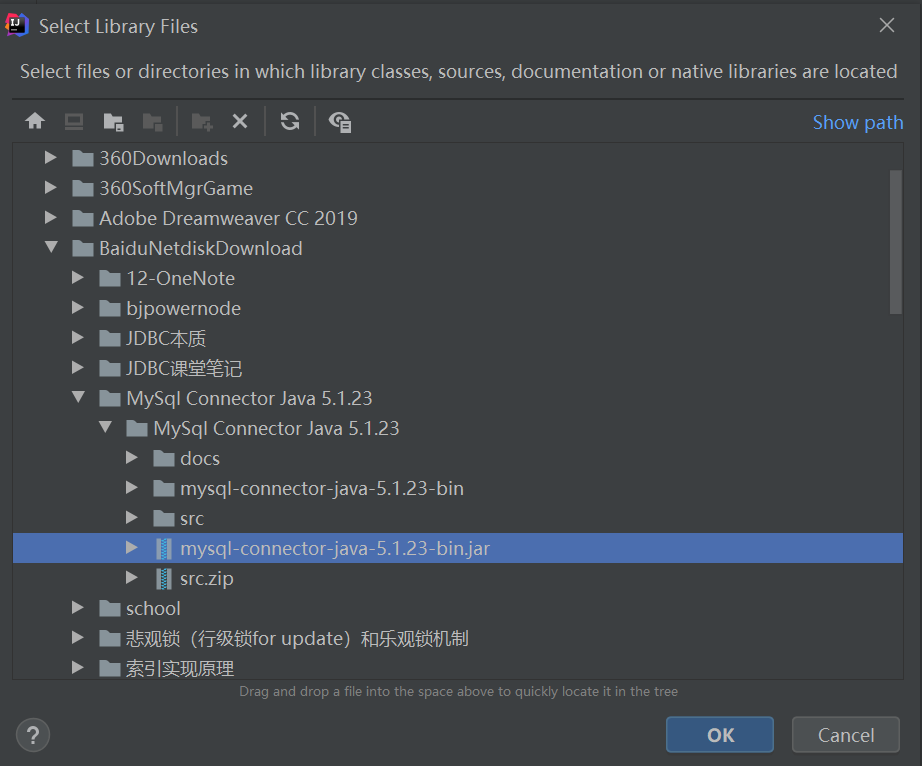The width and height of the screenshot is (922, 766).
Task: Click the Module directory toolbar icon
Action: (152, 122)
